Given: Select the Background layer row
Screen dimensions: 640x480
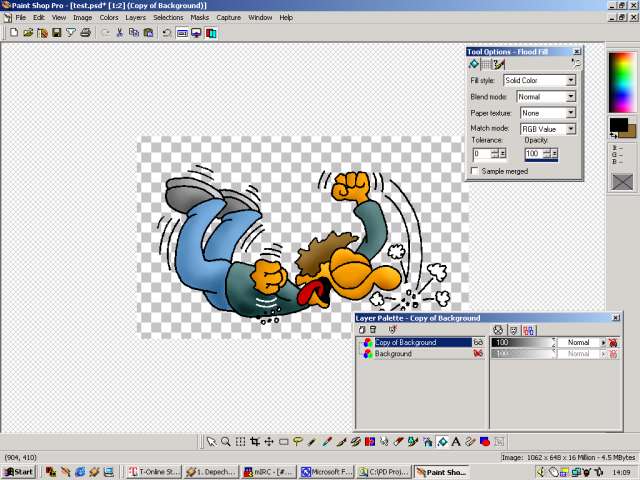Looking at the screenshot, I should point(420,353).
